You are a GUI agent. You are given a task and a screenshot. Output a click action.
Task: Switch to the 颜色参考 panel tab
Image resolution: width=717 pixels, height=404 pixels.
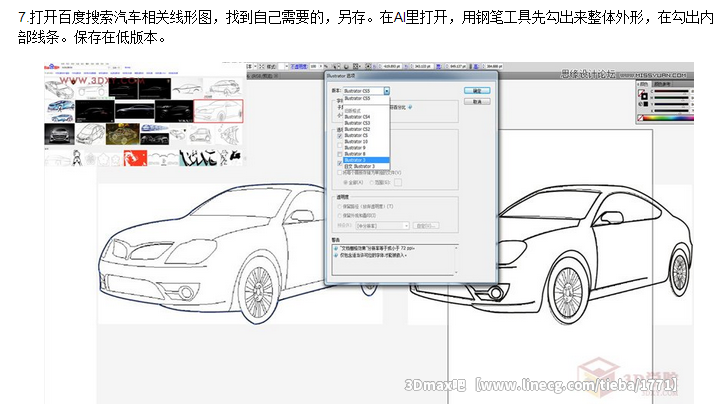pyautogui.click(x=662, y=84)
